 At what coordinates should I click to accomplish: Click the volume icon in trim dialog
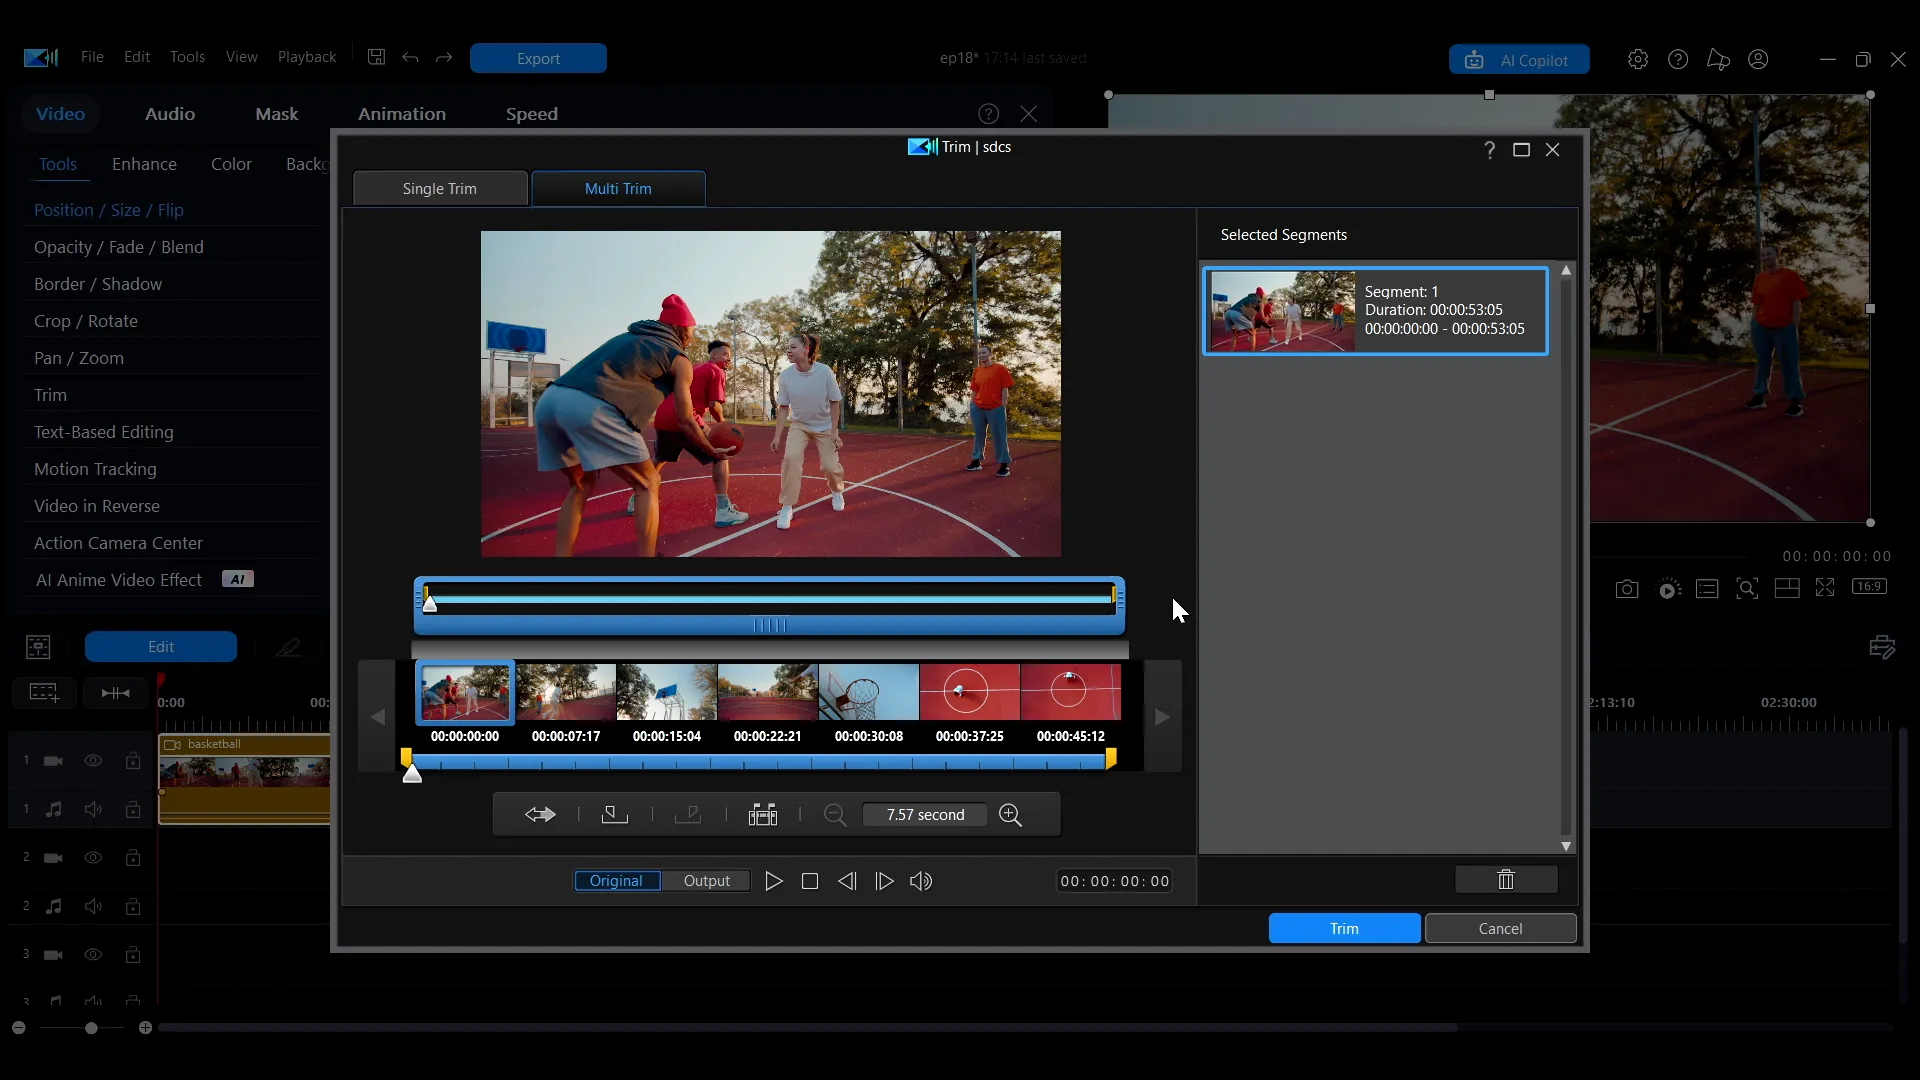coord(921,881)
